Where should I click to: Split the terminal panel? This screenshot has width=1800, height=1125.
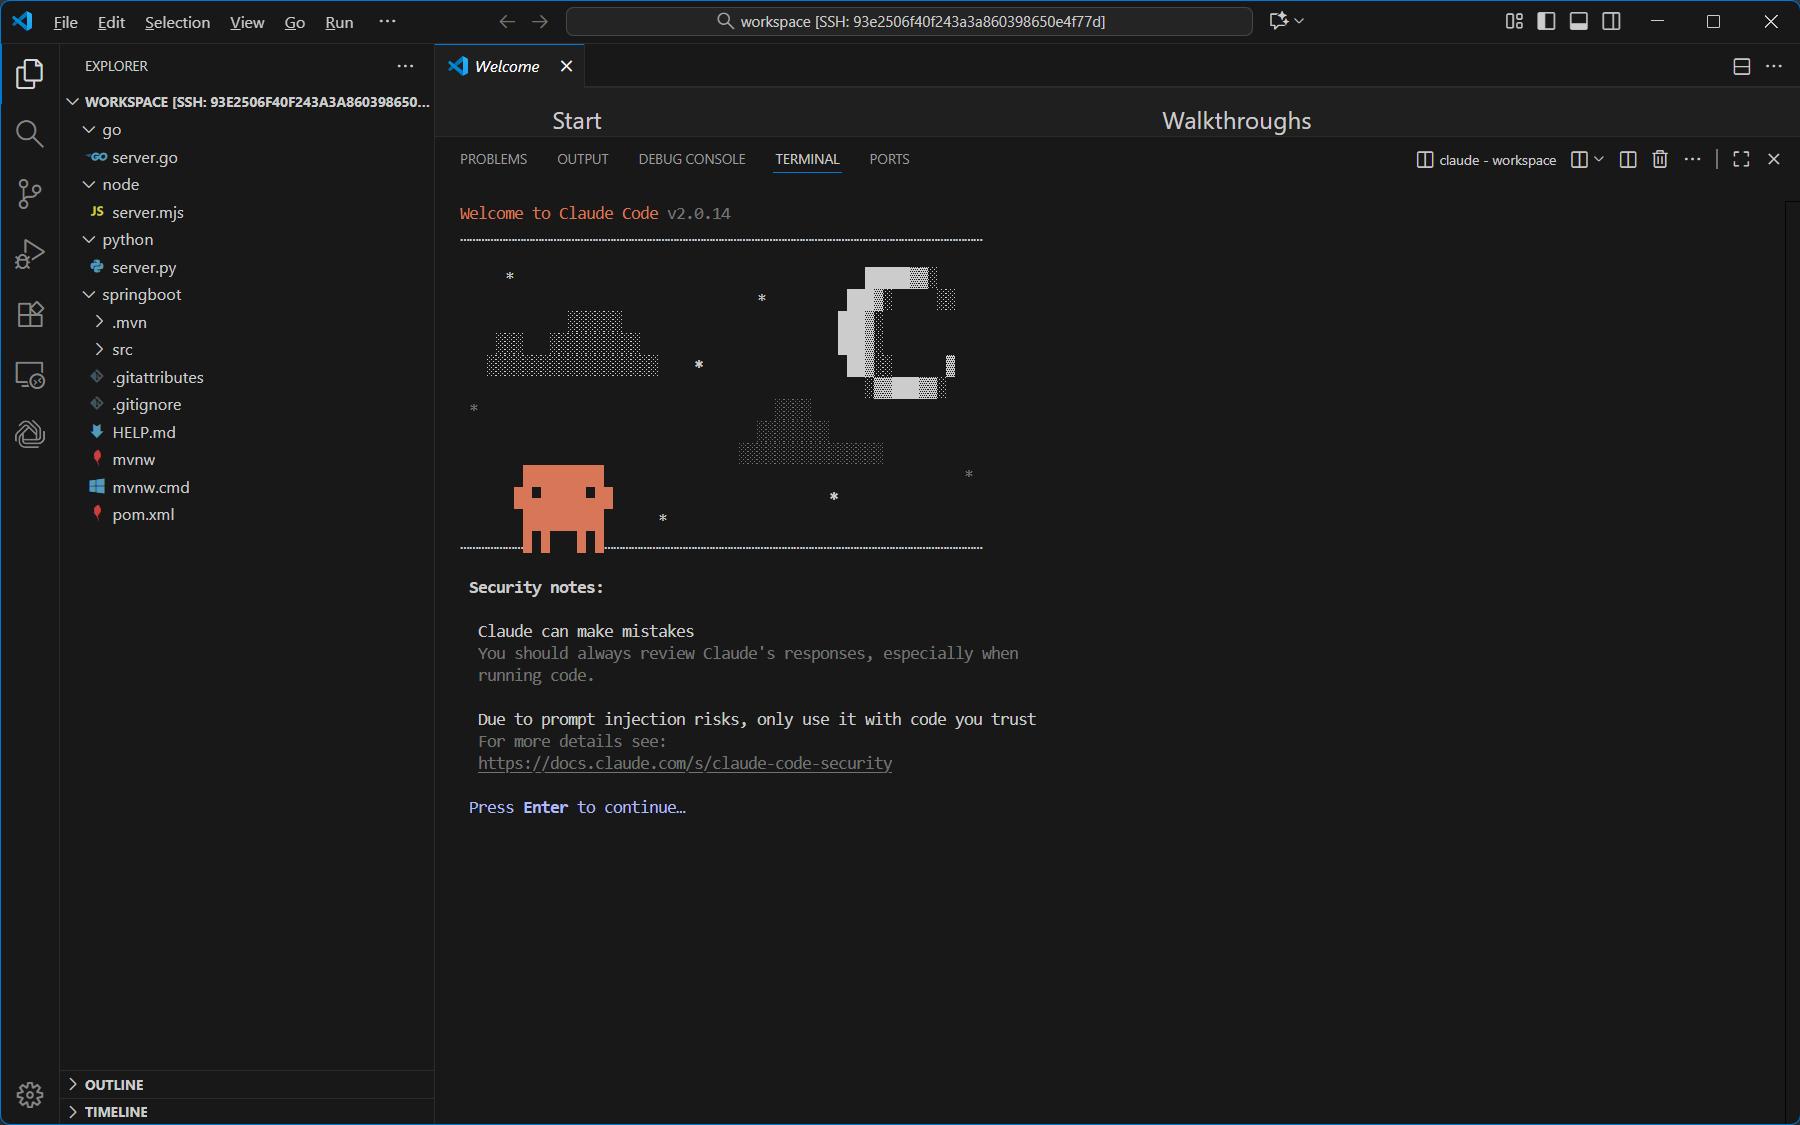1627,160
